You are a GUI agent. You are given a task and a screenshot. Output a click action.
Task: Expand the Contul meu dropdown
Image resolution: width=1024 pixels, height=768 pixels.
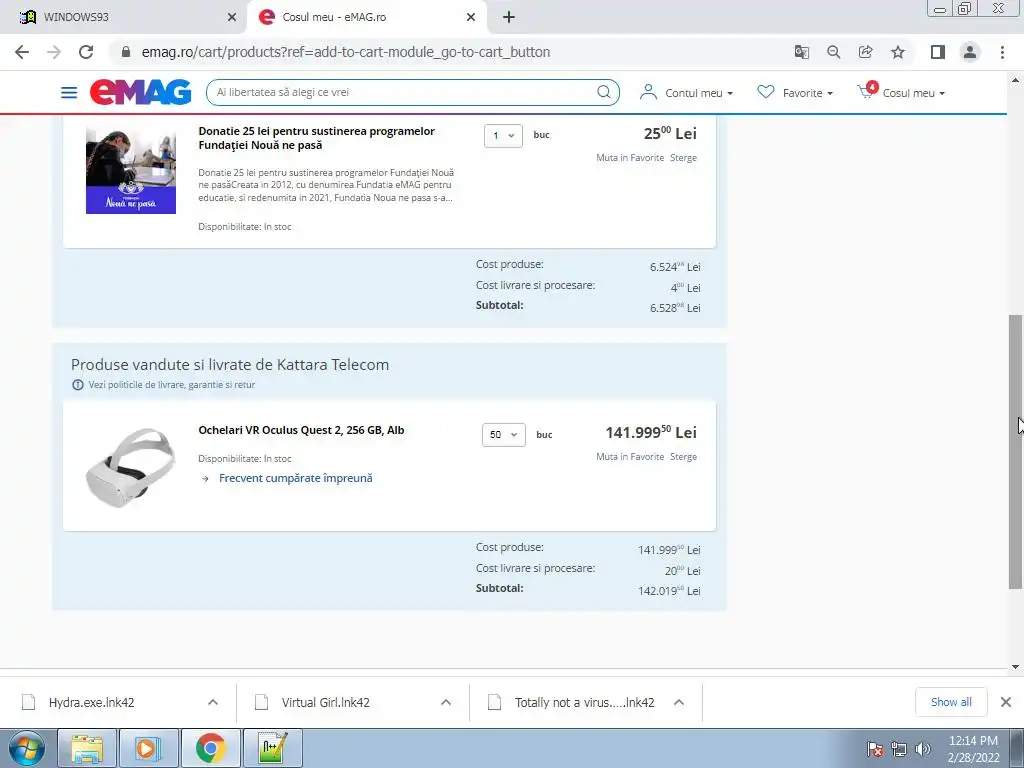coord(730,93)
